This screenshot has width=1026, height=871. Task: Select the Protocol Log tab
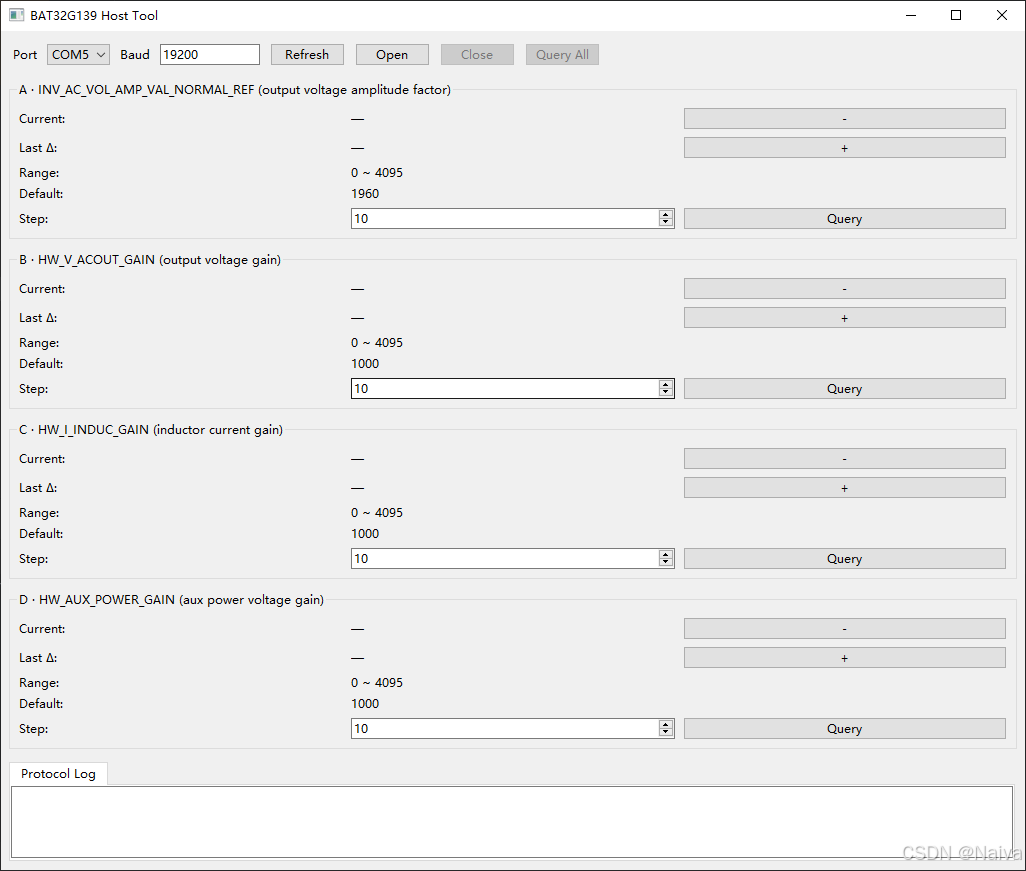tap(58, 773)
